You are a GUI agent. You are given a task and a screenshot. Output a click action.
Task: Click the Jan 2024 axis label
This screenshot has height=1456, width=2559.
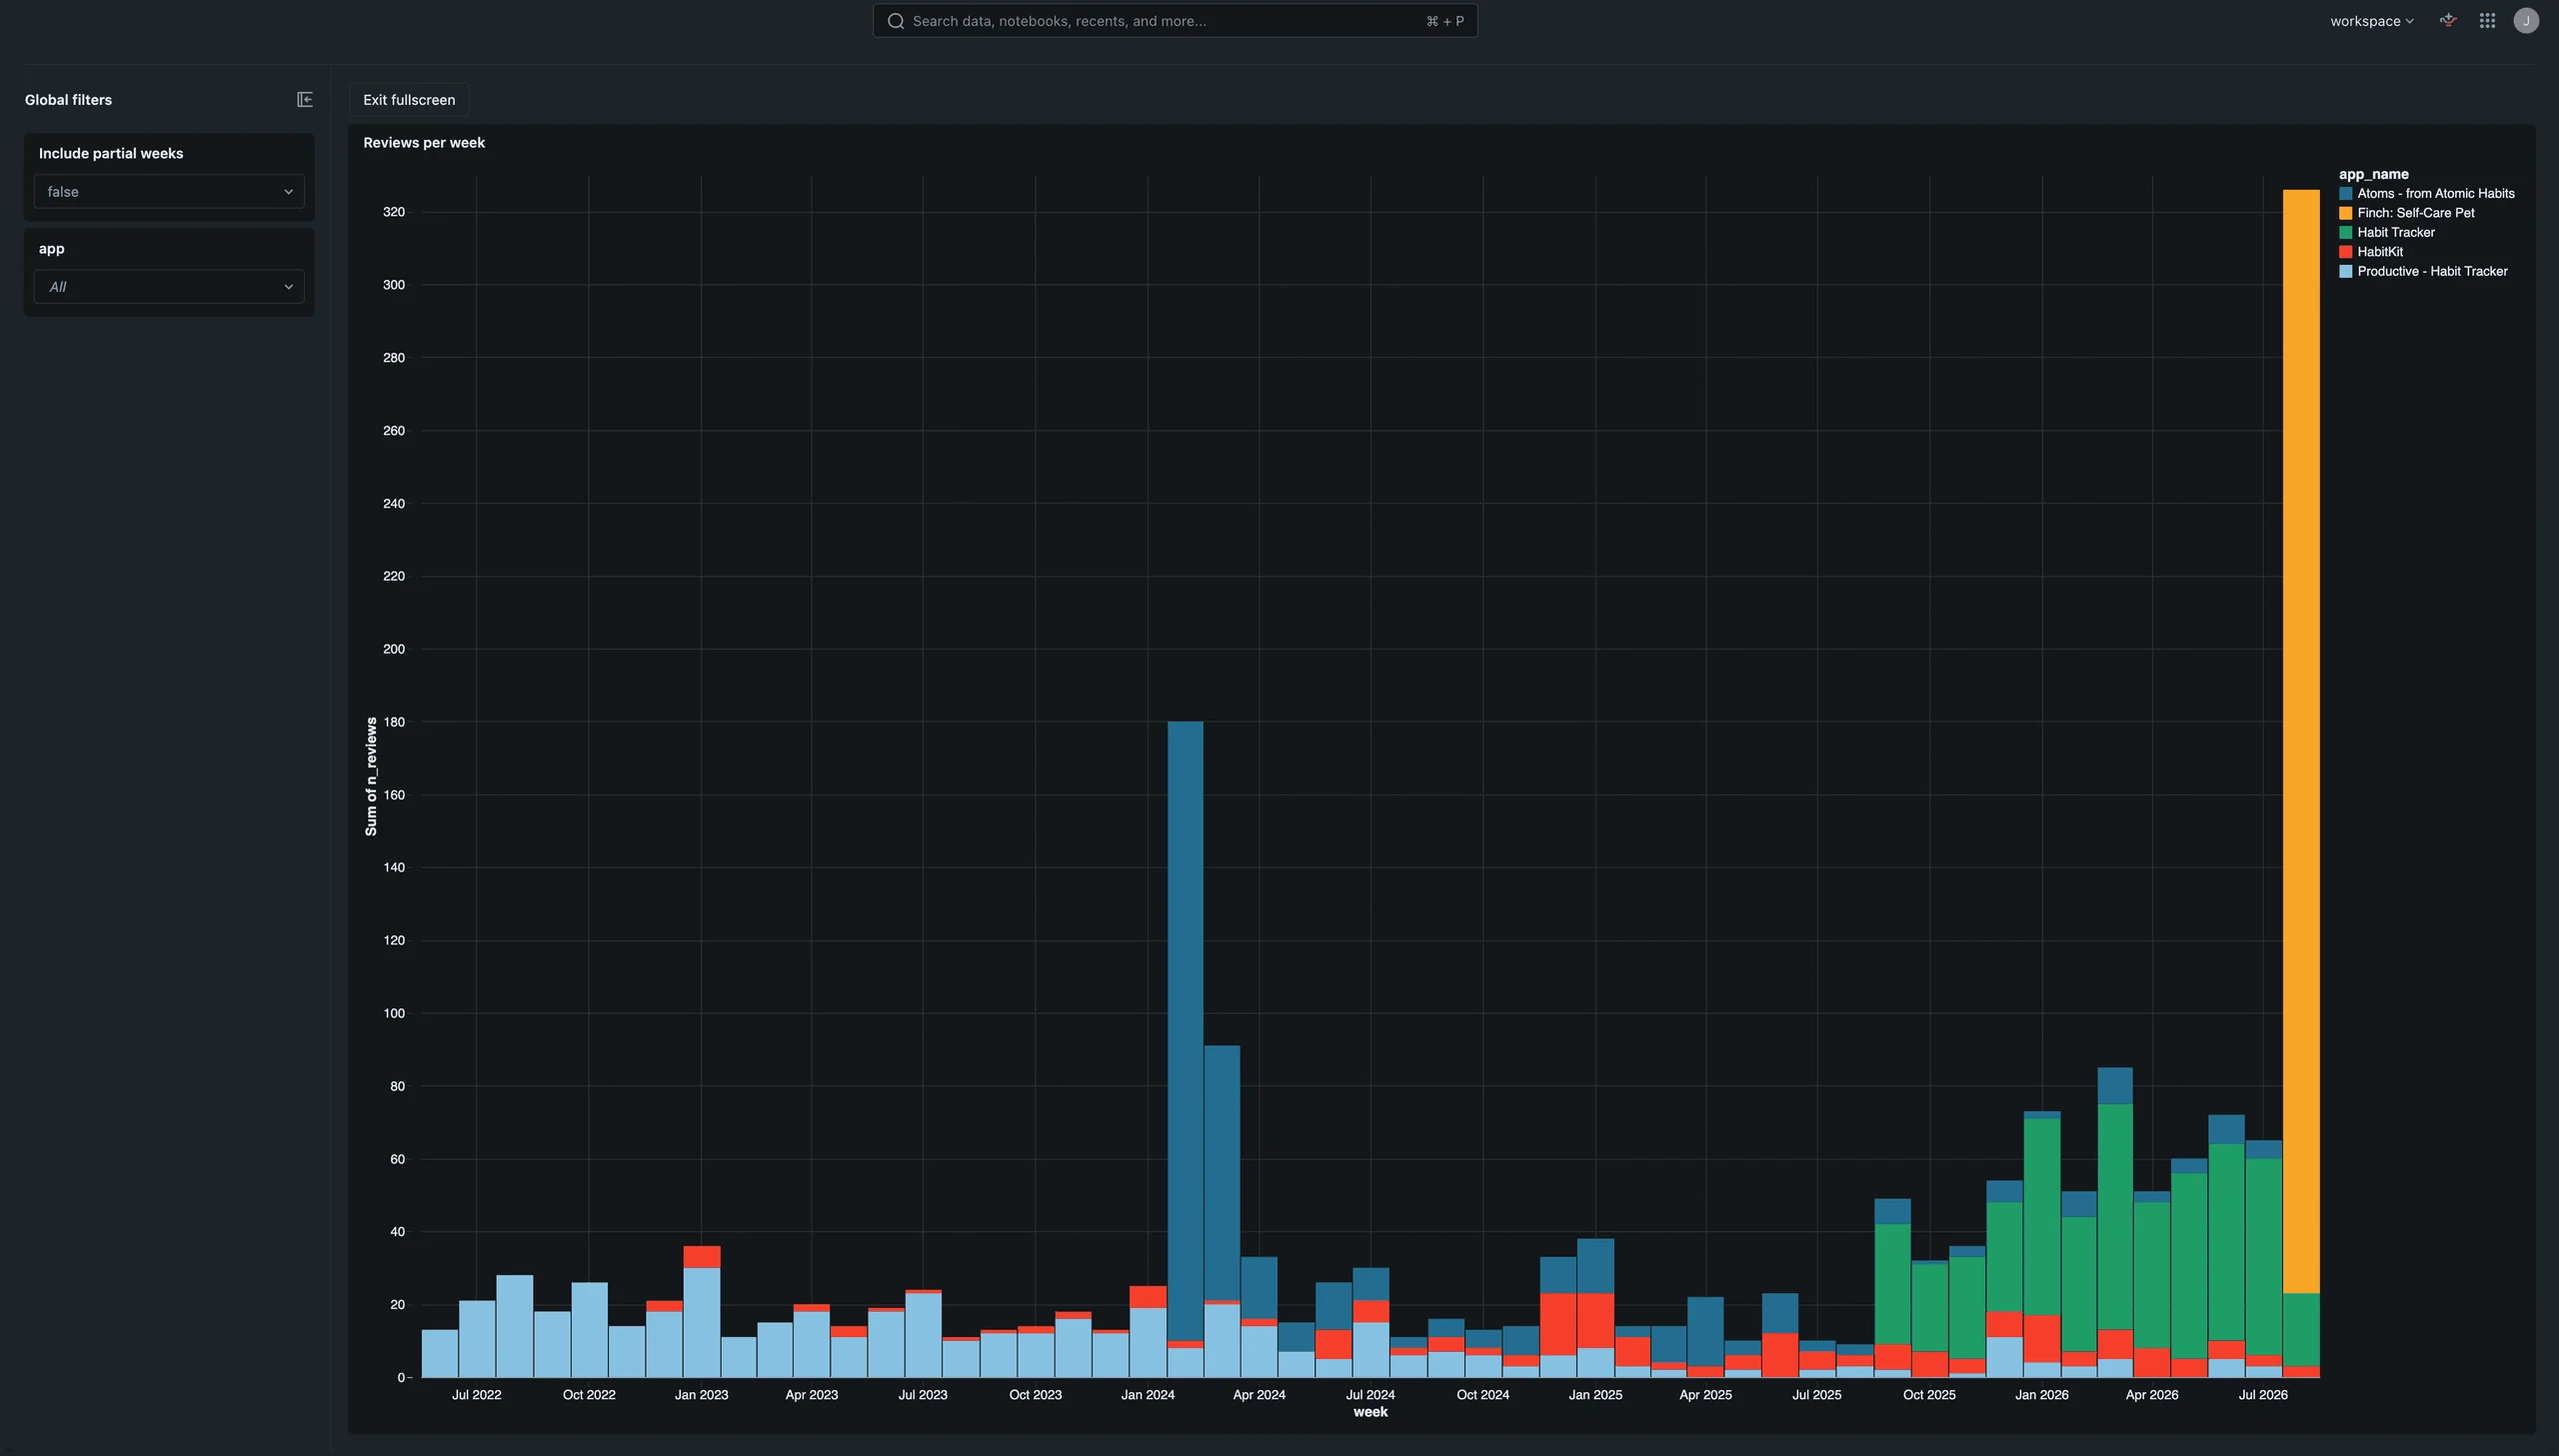point(1147,1394)
